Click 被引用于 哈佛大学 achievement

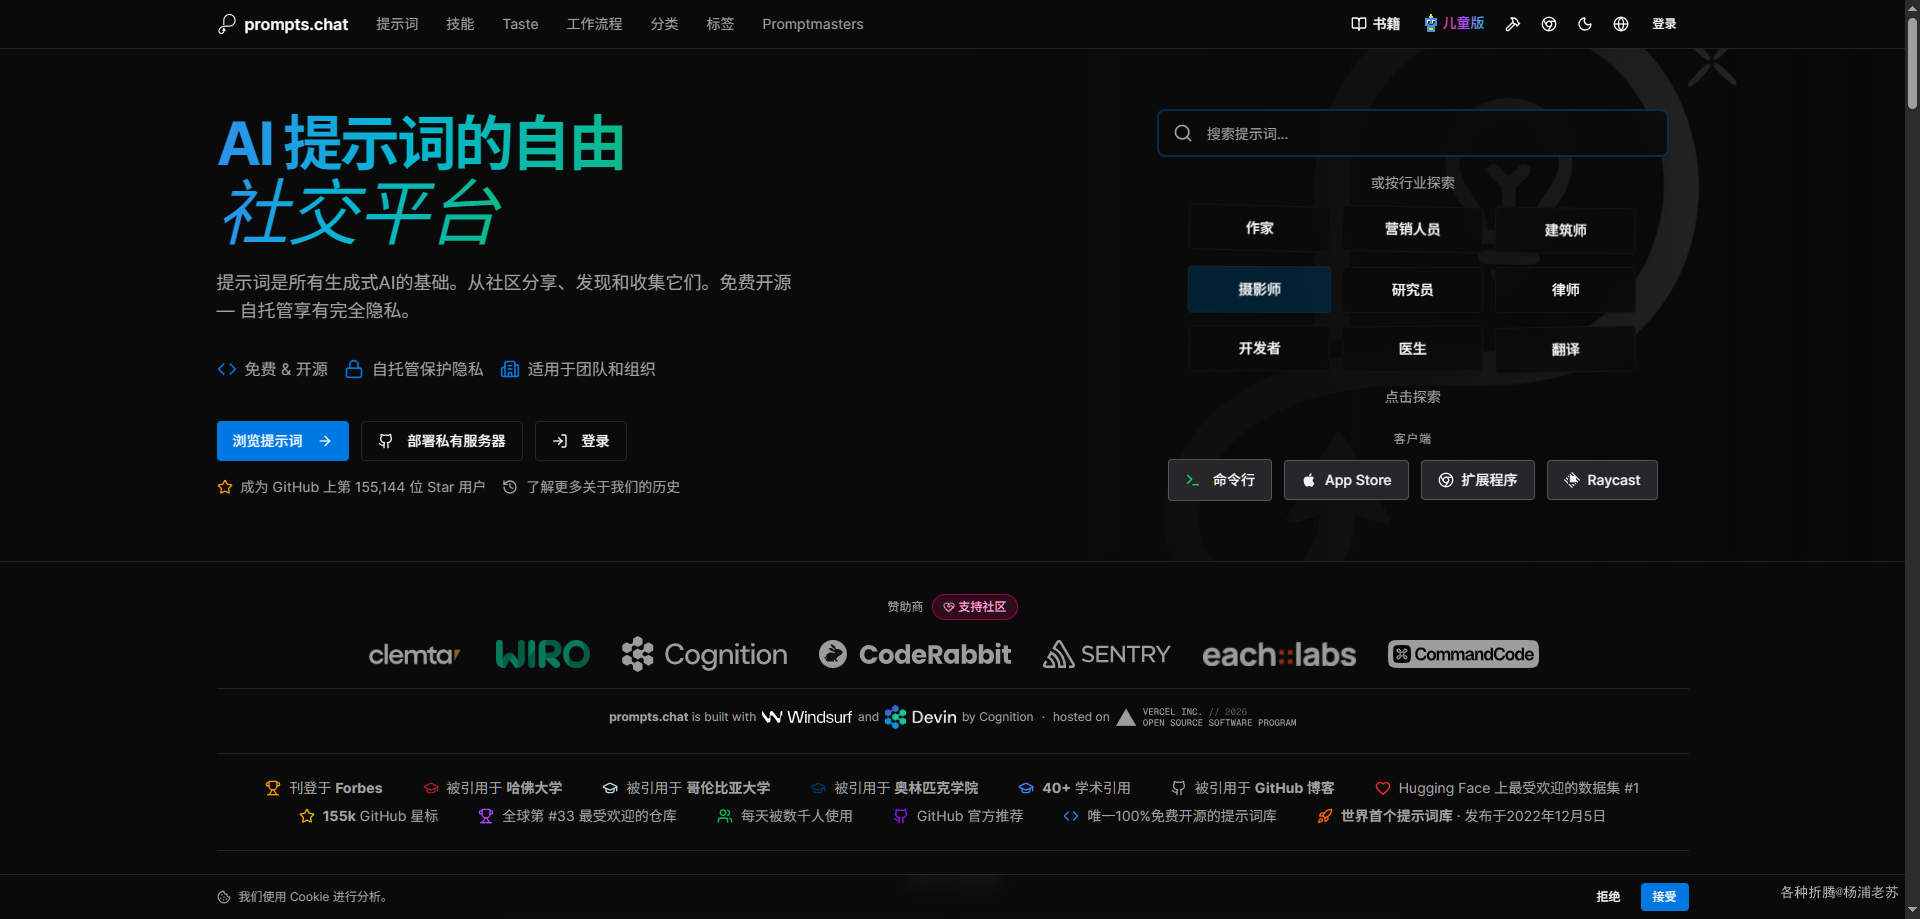493,788
